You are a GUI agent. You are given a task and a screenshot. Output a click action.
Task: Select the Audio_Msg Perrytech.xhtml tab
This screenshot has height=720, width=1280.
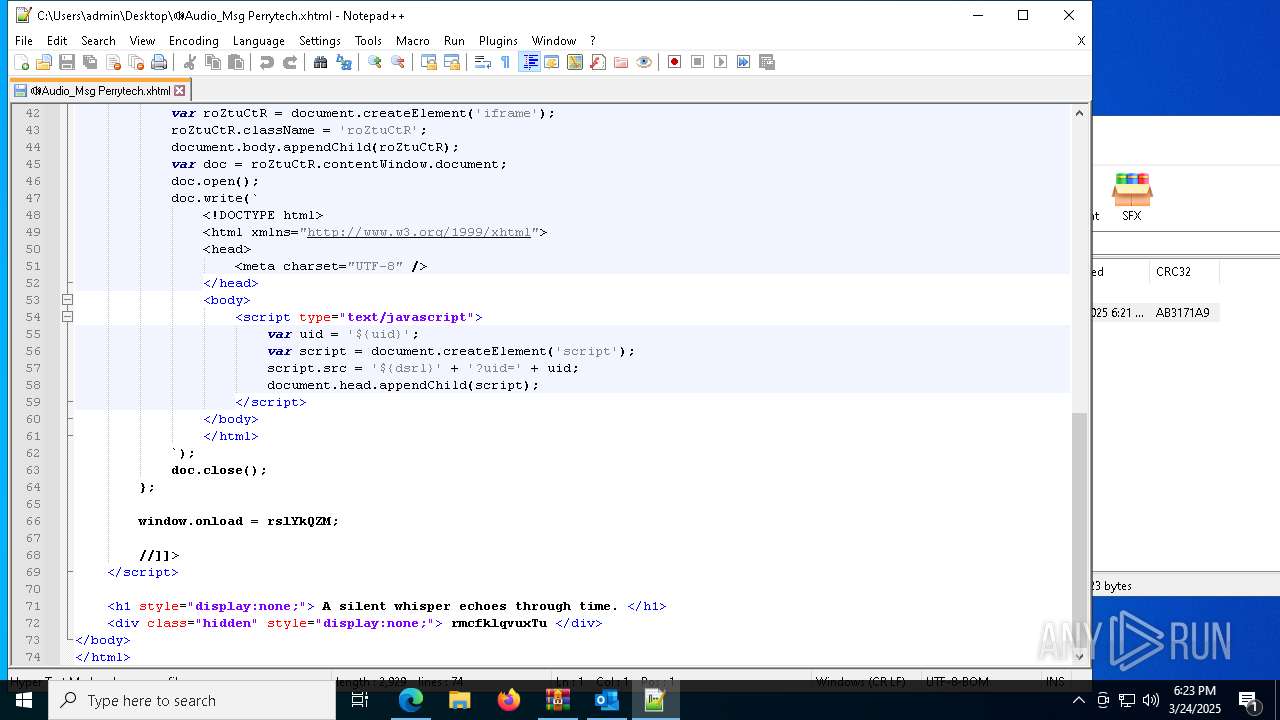(x=100, y=91)
